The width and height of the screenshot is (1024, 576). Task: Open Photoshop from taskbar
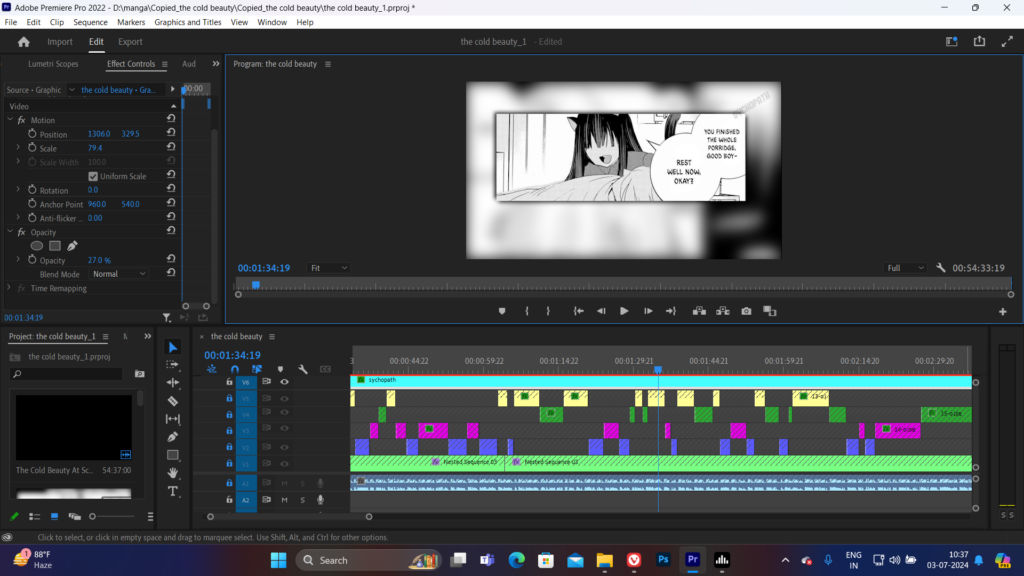point(663,560)
